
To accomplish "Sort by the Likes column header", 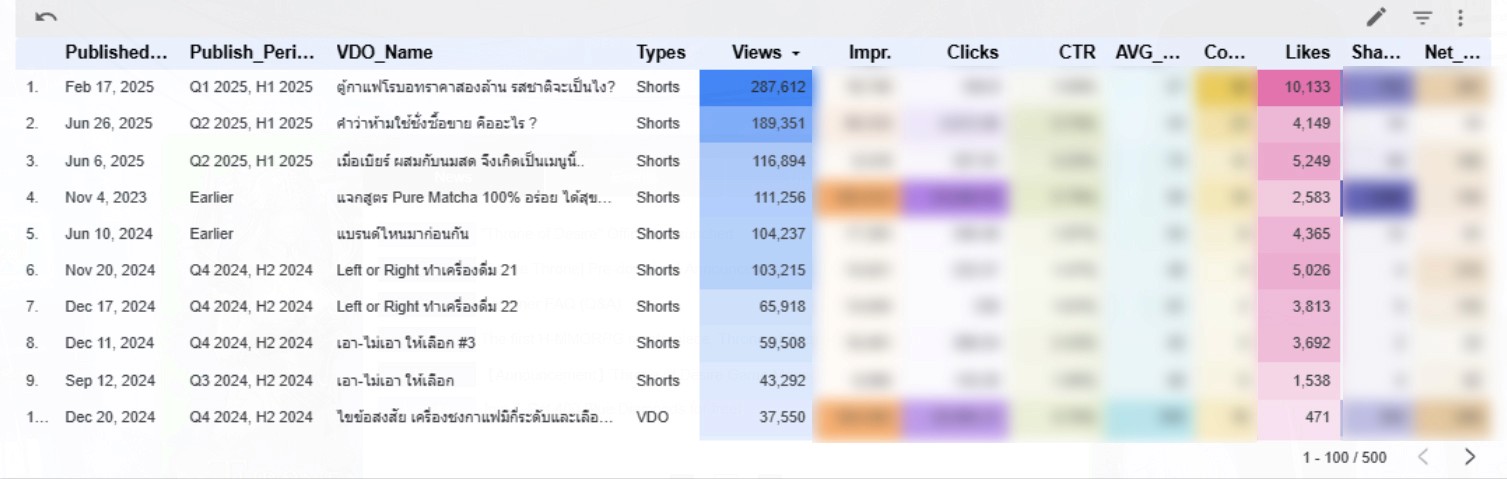I will pos(1308,52).
